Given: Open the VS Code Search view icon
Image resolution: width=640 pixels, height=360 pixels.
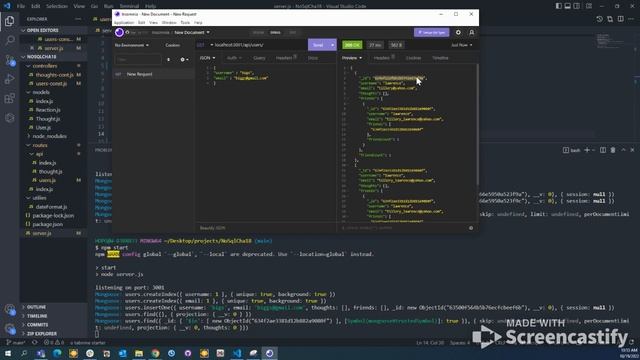Looking at the screenshot, I should point(9,40).
